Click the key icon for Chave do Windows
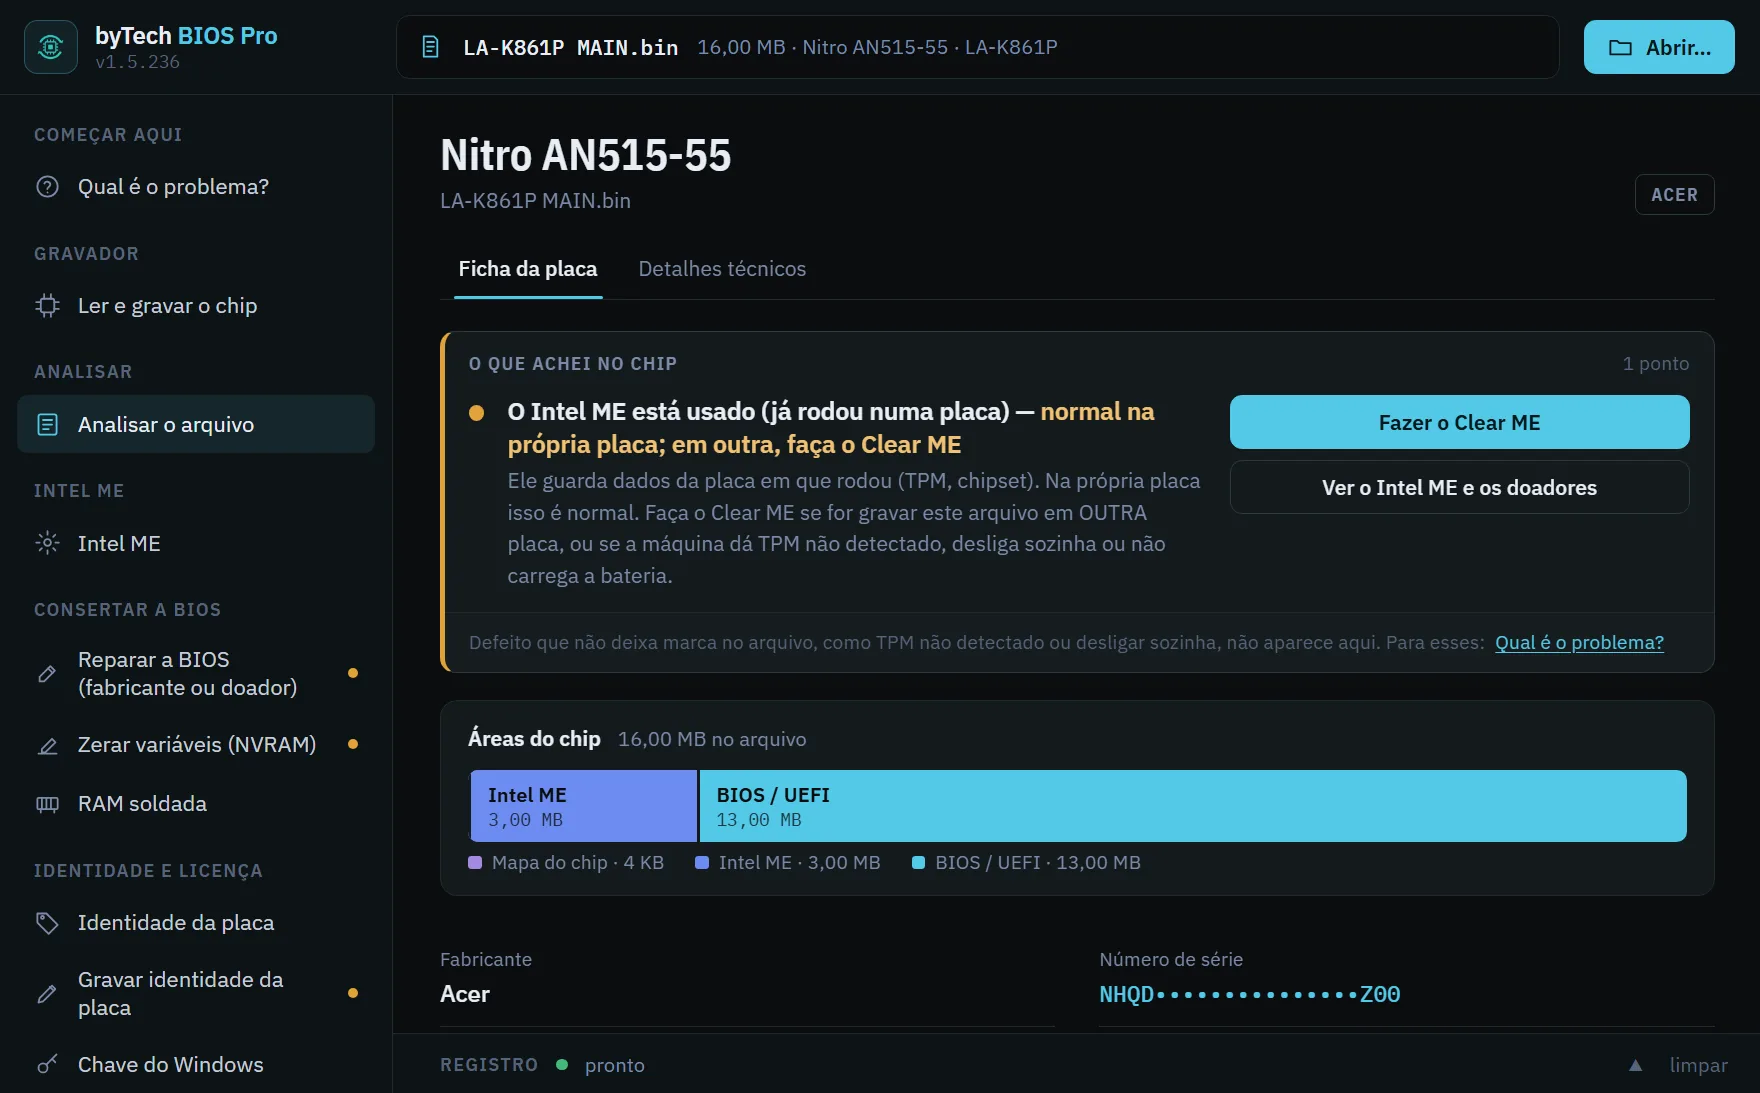The image size is (1760, 1093). 47,1065
